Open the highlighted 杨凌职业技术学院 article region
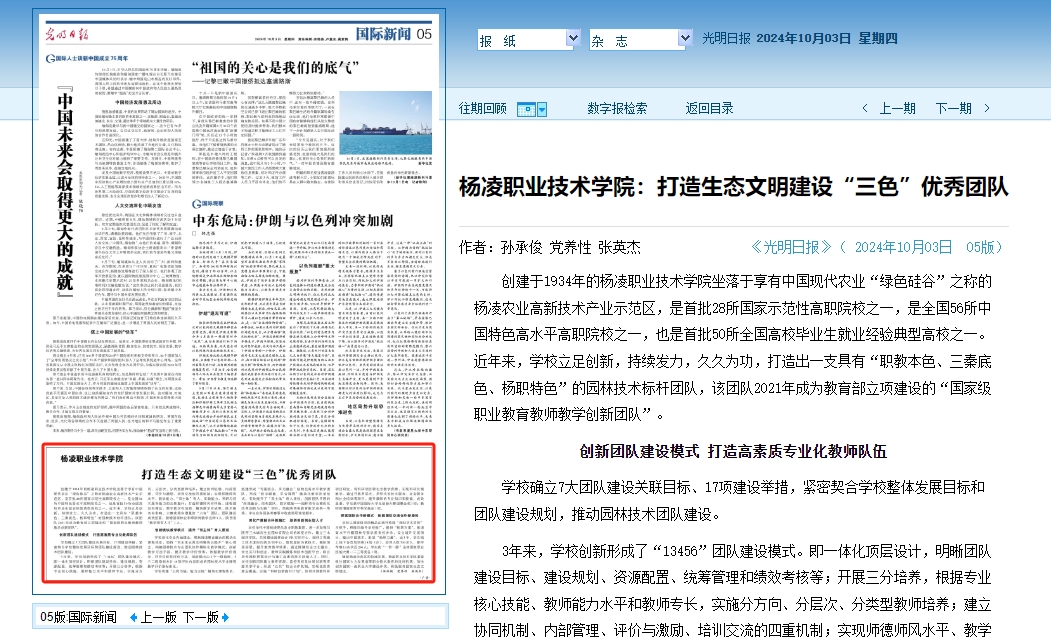Viewport: 1051px width, 639px height. click(238, 513)
